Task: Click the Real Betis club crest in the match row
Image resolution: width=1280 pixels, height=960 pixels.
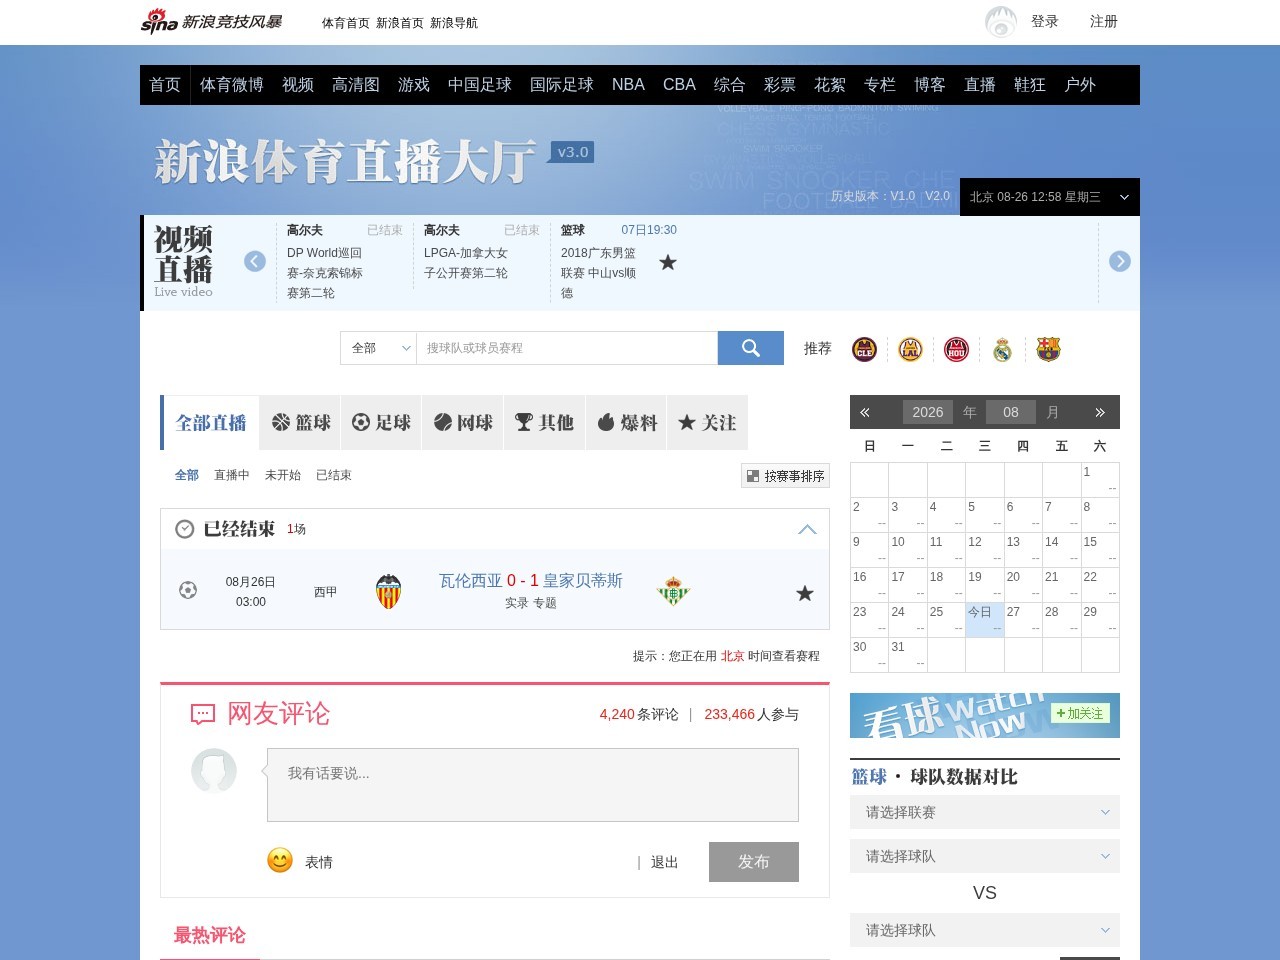Action: pos(673,591)
